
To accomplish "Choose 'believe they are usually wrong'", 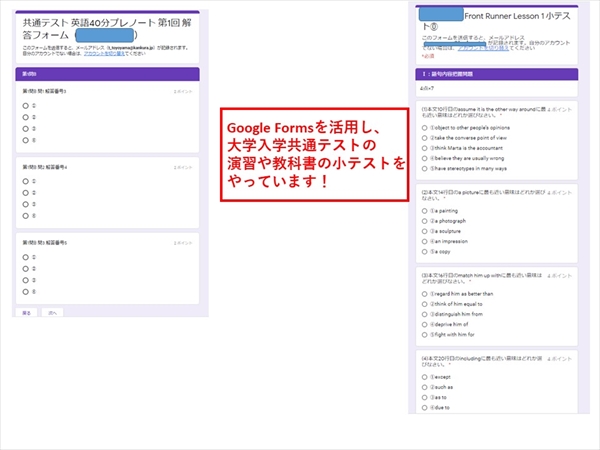I will [x=424, y=158].
